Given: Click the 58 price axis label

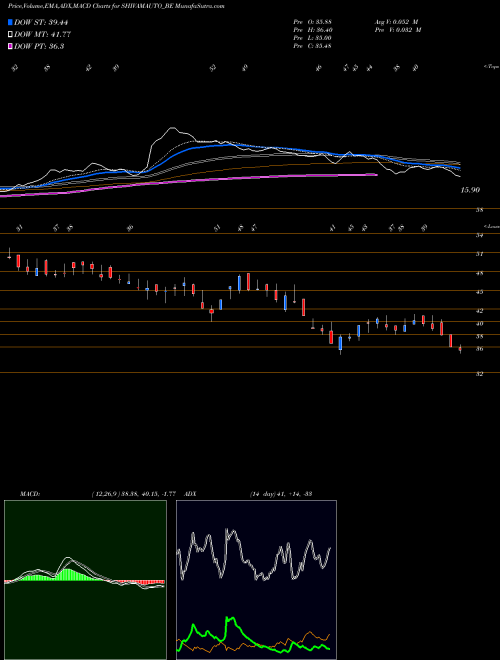Looking at the screenshot, I should click(479, 210).
